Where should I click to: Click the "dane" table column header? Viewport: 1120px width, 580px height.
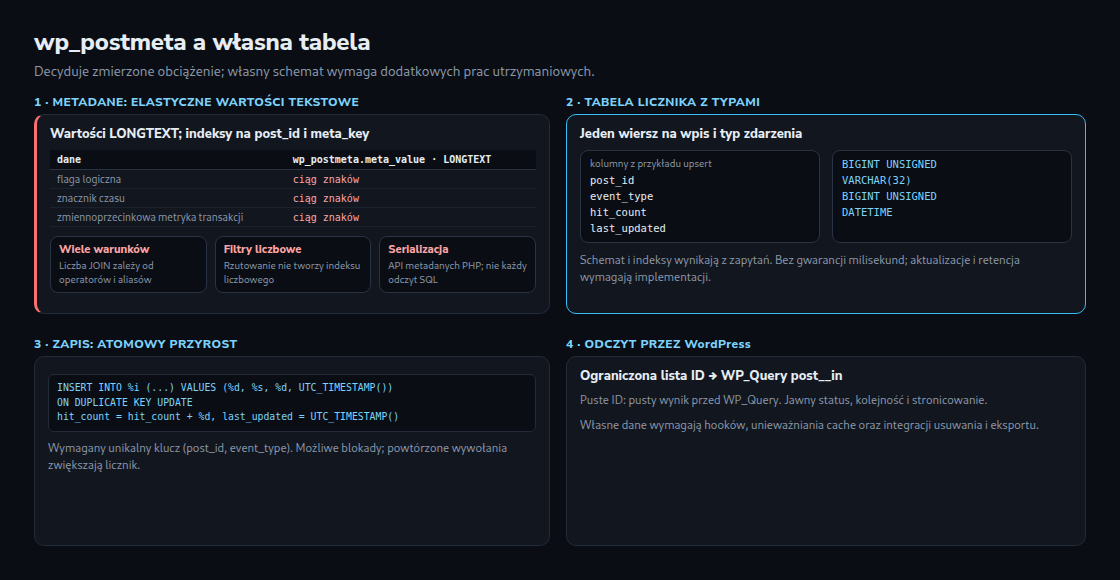pos(69,159)
